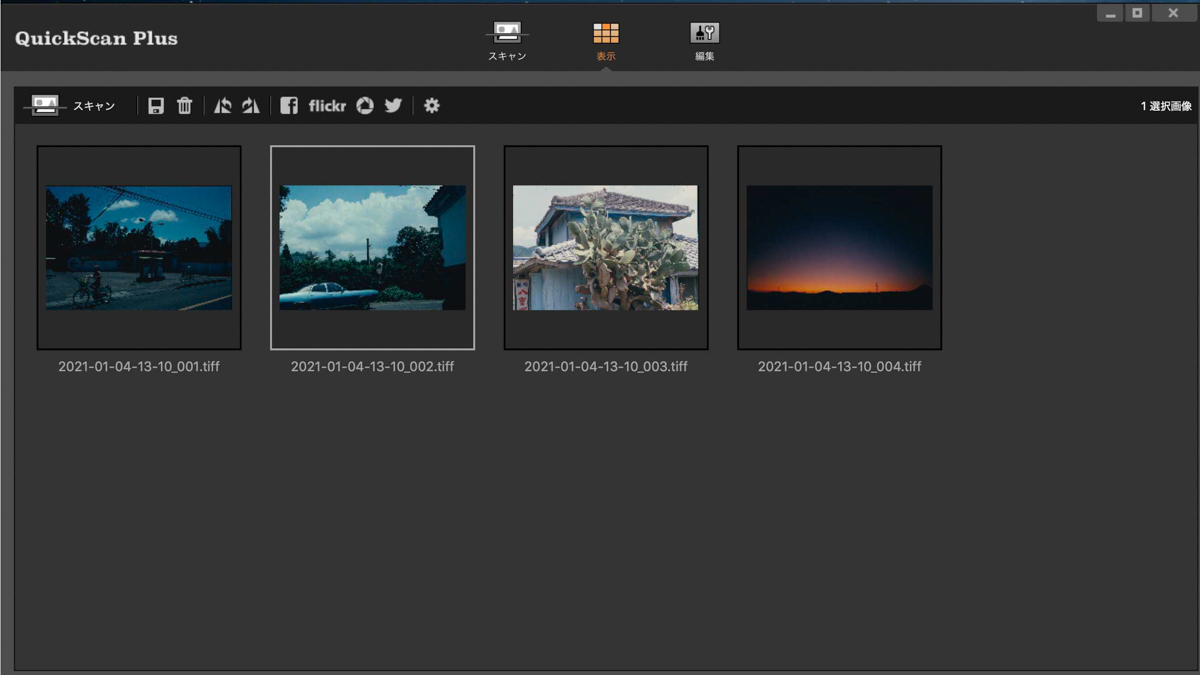Switch to the 表示 view tab
The height and width of the screenshot is (675, 1200).
tap(606, 41)
